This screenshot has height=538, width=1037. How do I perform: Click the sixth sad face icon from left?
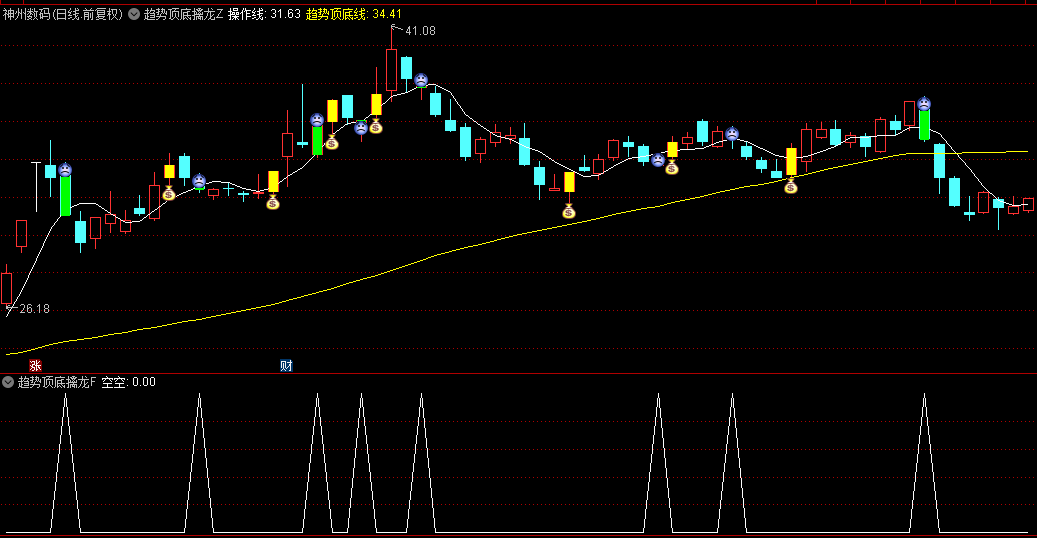click(x=658, y=159)
